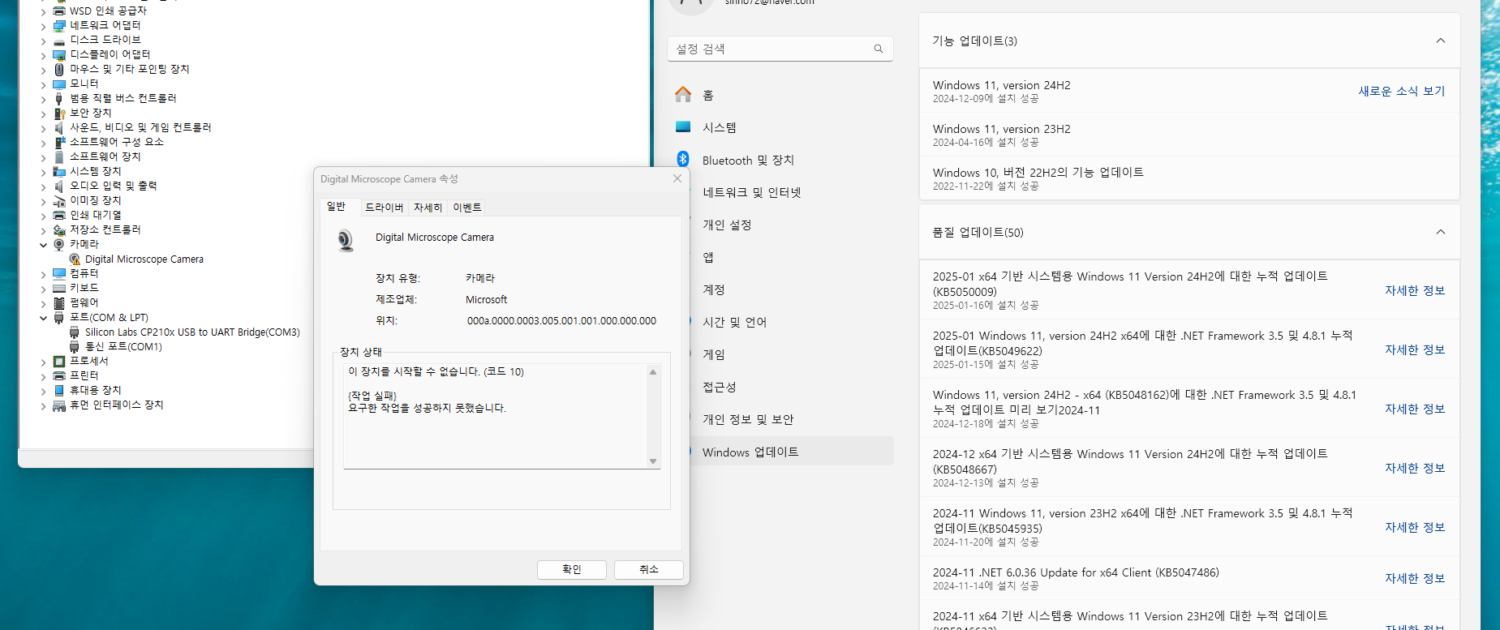The image size is (1500, 630).
Task: Click the Windows 10, 버전 22H2의 기능 업데이트 entry
Action: [x=1189, y=178]
